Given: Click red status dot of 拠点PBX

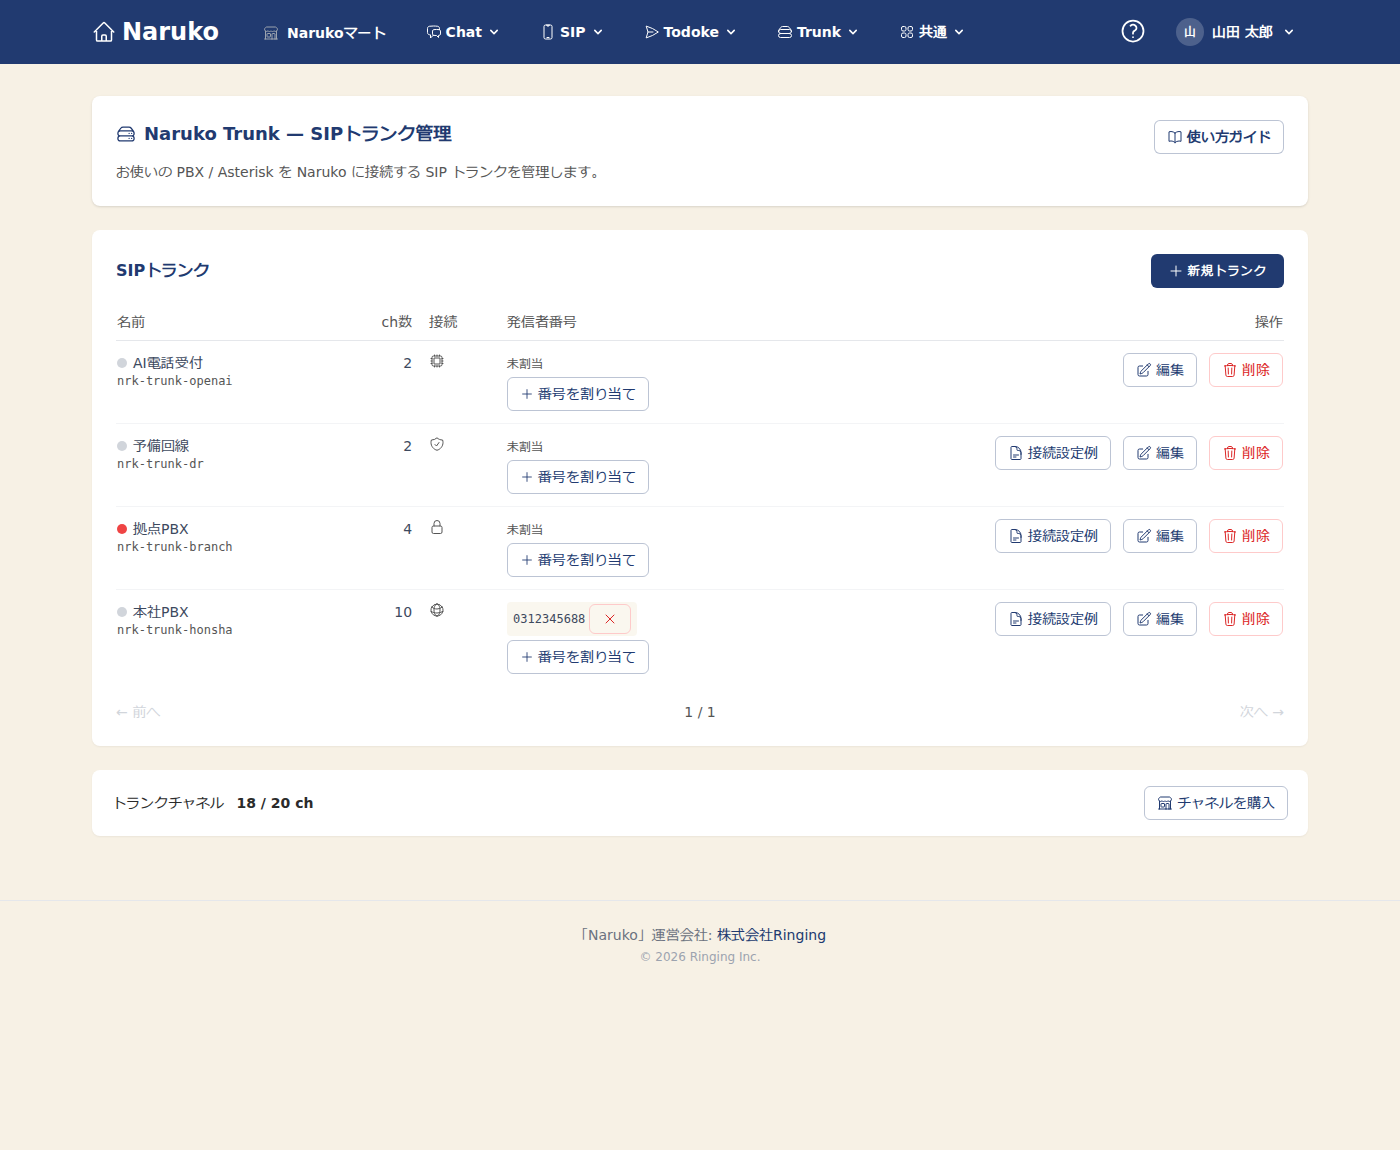Looking at the screenshot, I should coord(122,529).
